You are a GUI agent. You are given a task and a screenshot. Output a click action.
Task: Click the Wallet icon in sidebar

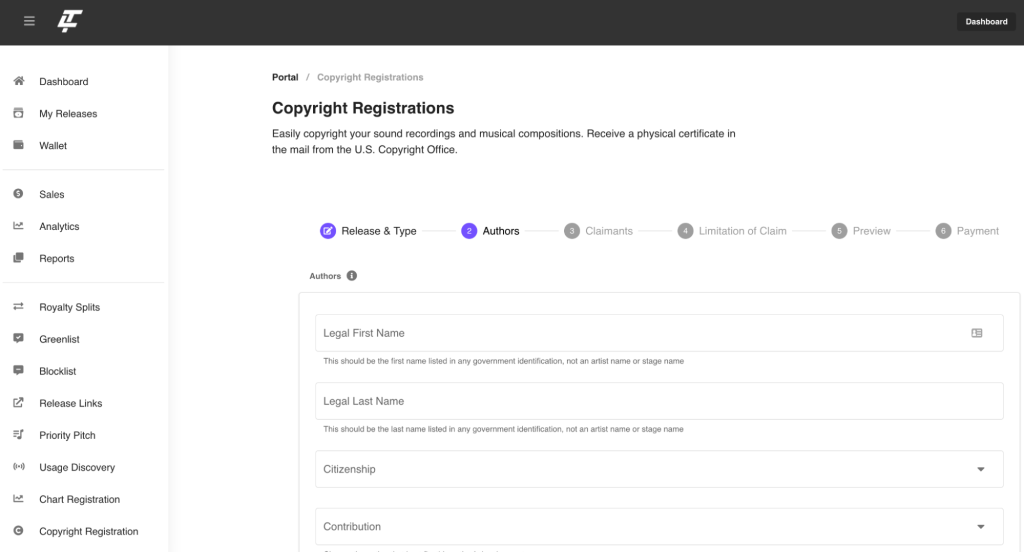pyautogui.click(x=18, y=145)
